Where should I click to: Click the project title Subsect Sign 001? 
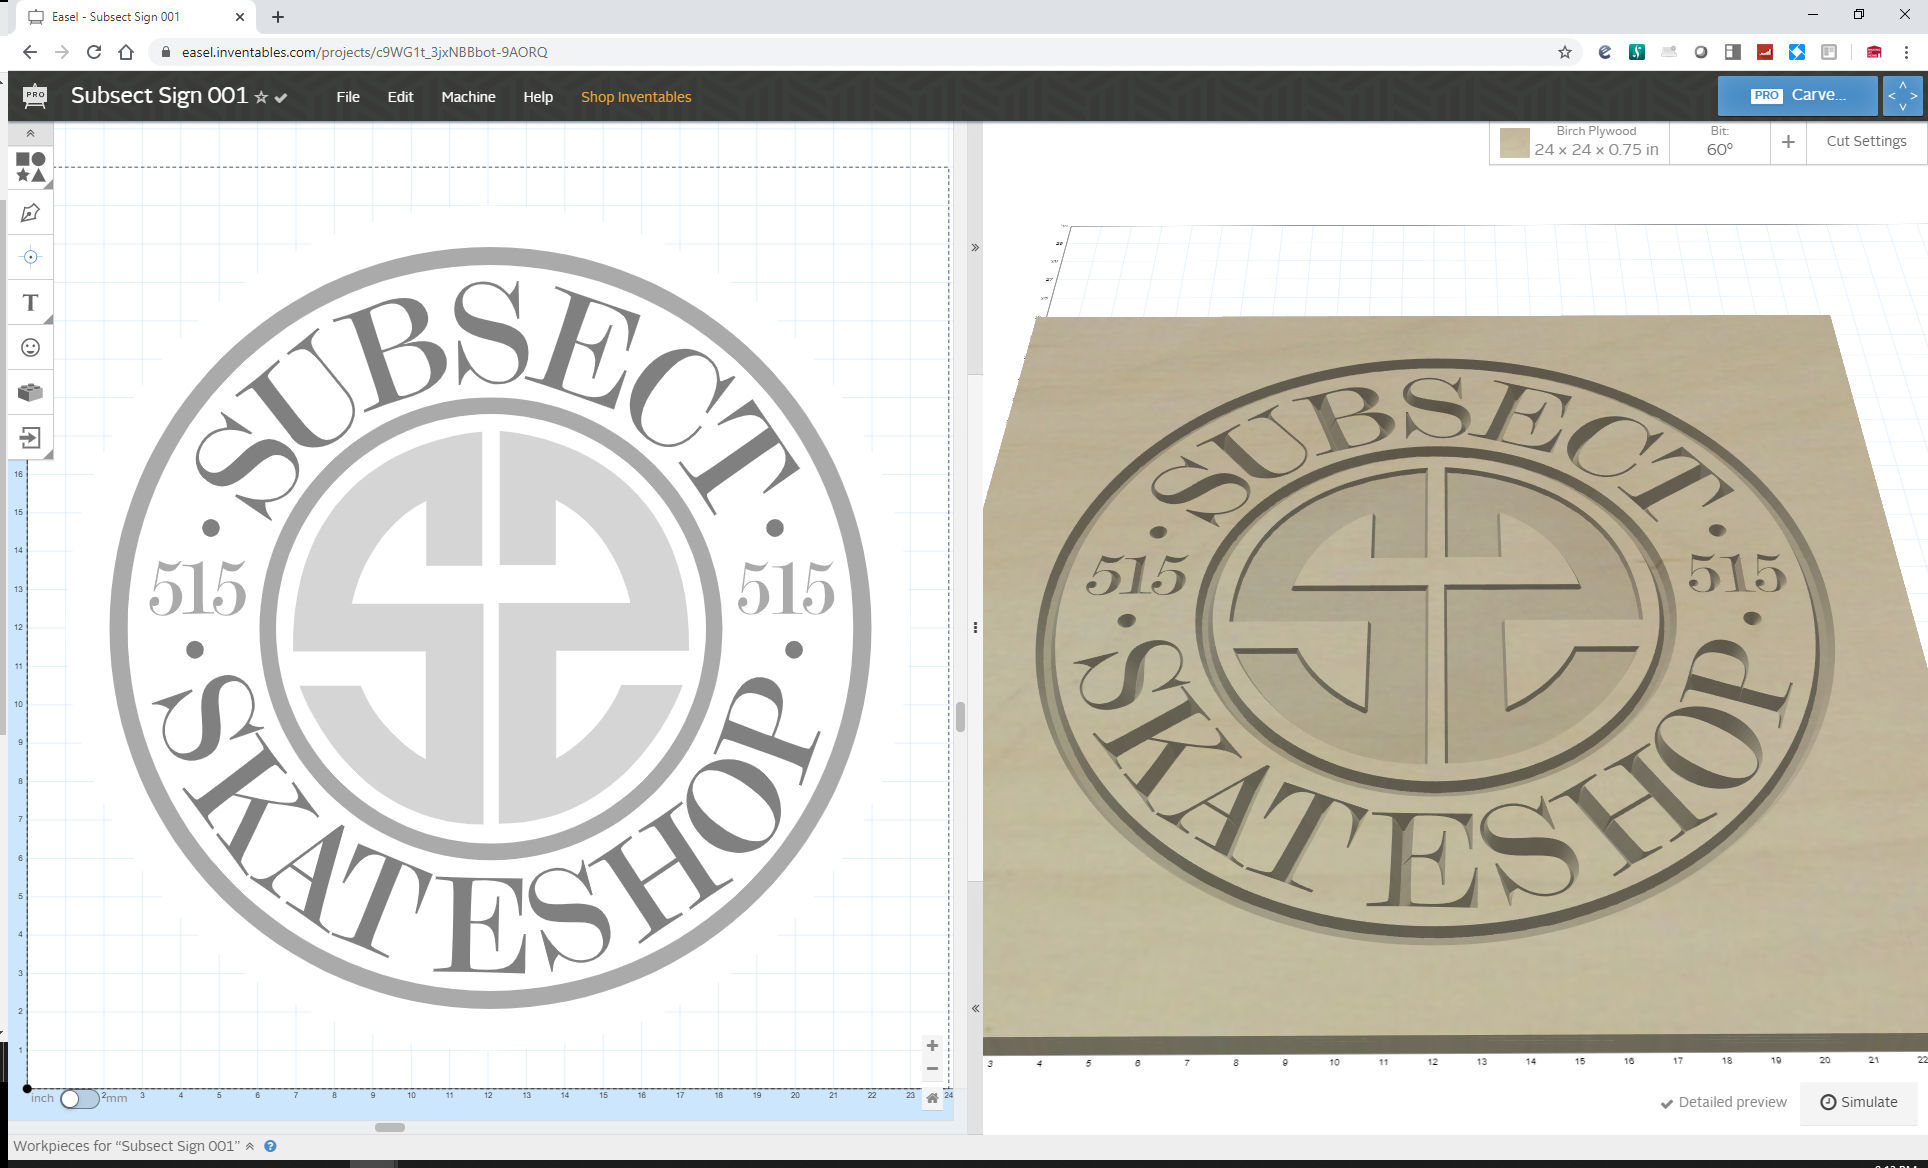159,96
